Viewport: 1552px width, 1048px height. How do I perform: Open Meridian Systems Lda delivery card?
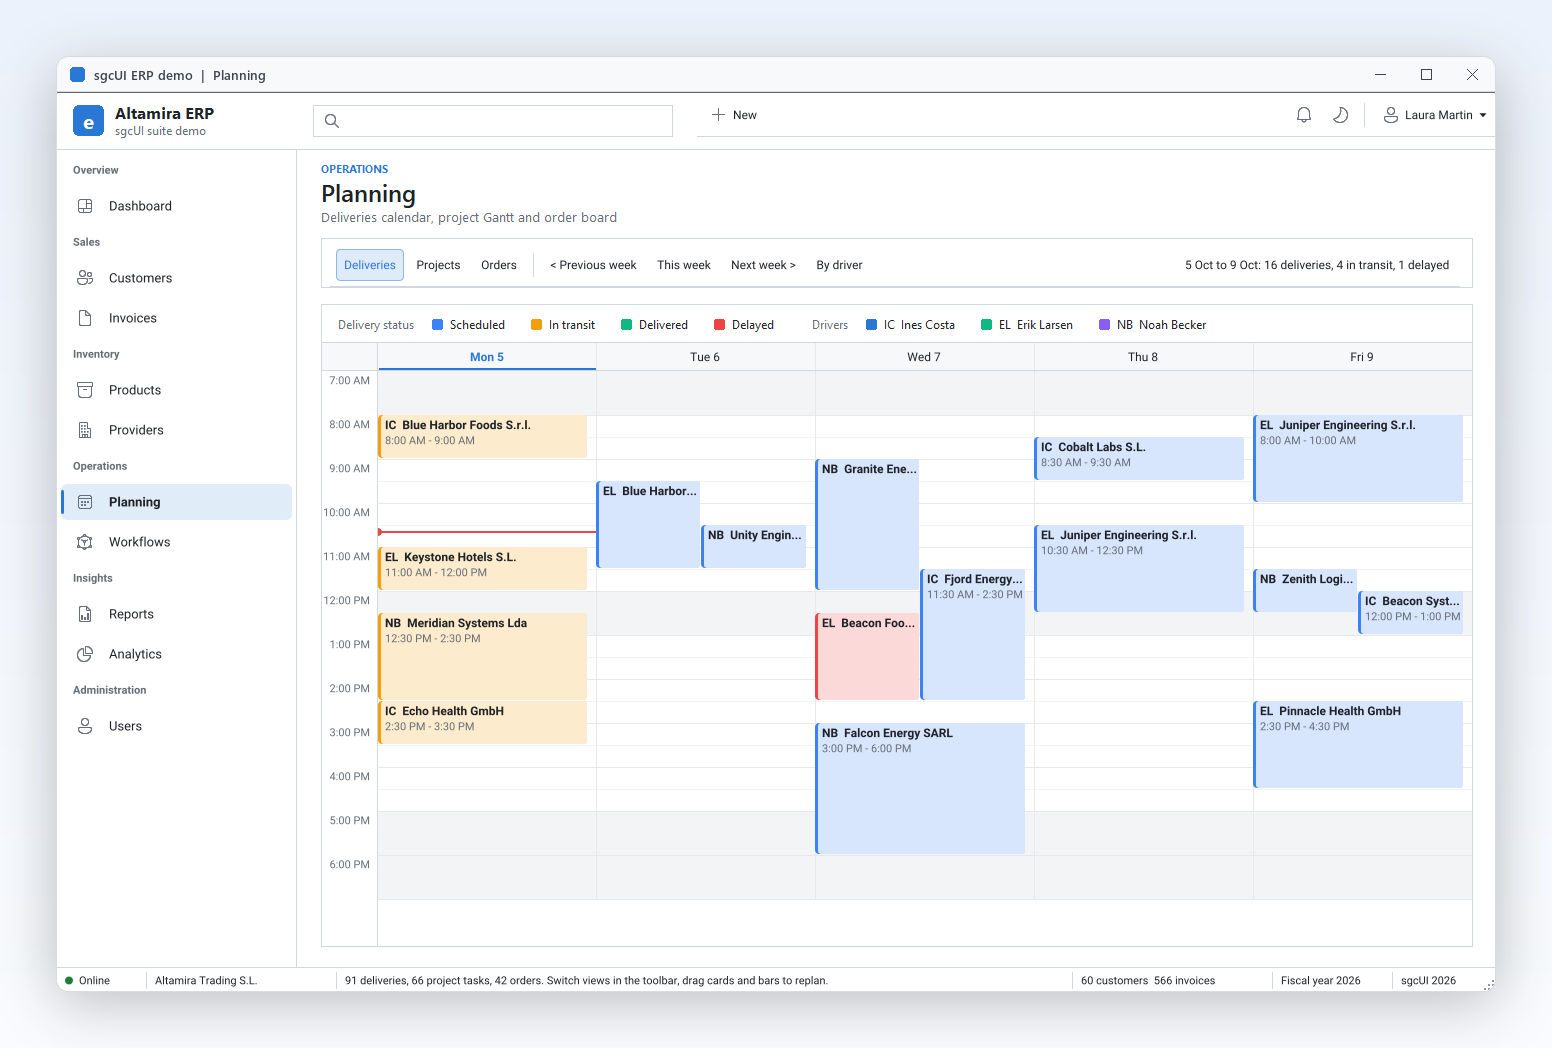pyautogui.click(x=482, y=657)
